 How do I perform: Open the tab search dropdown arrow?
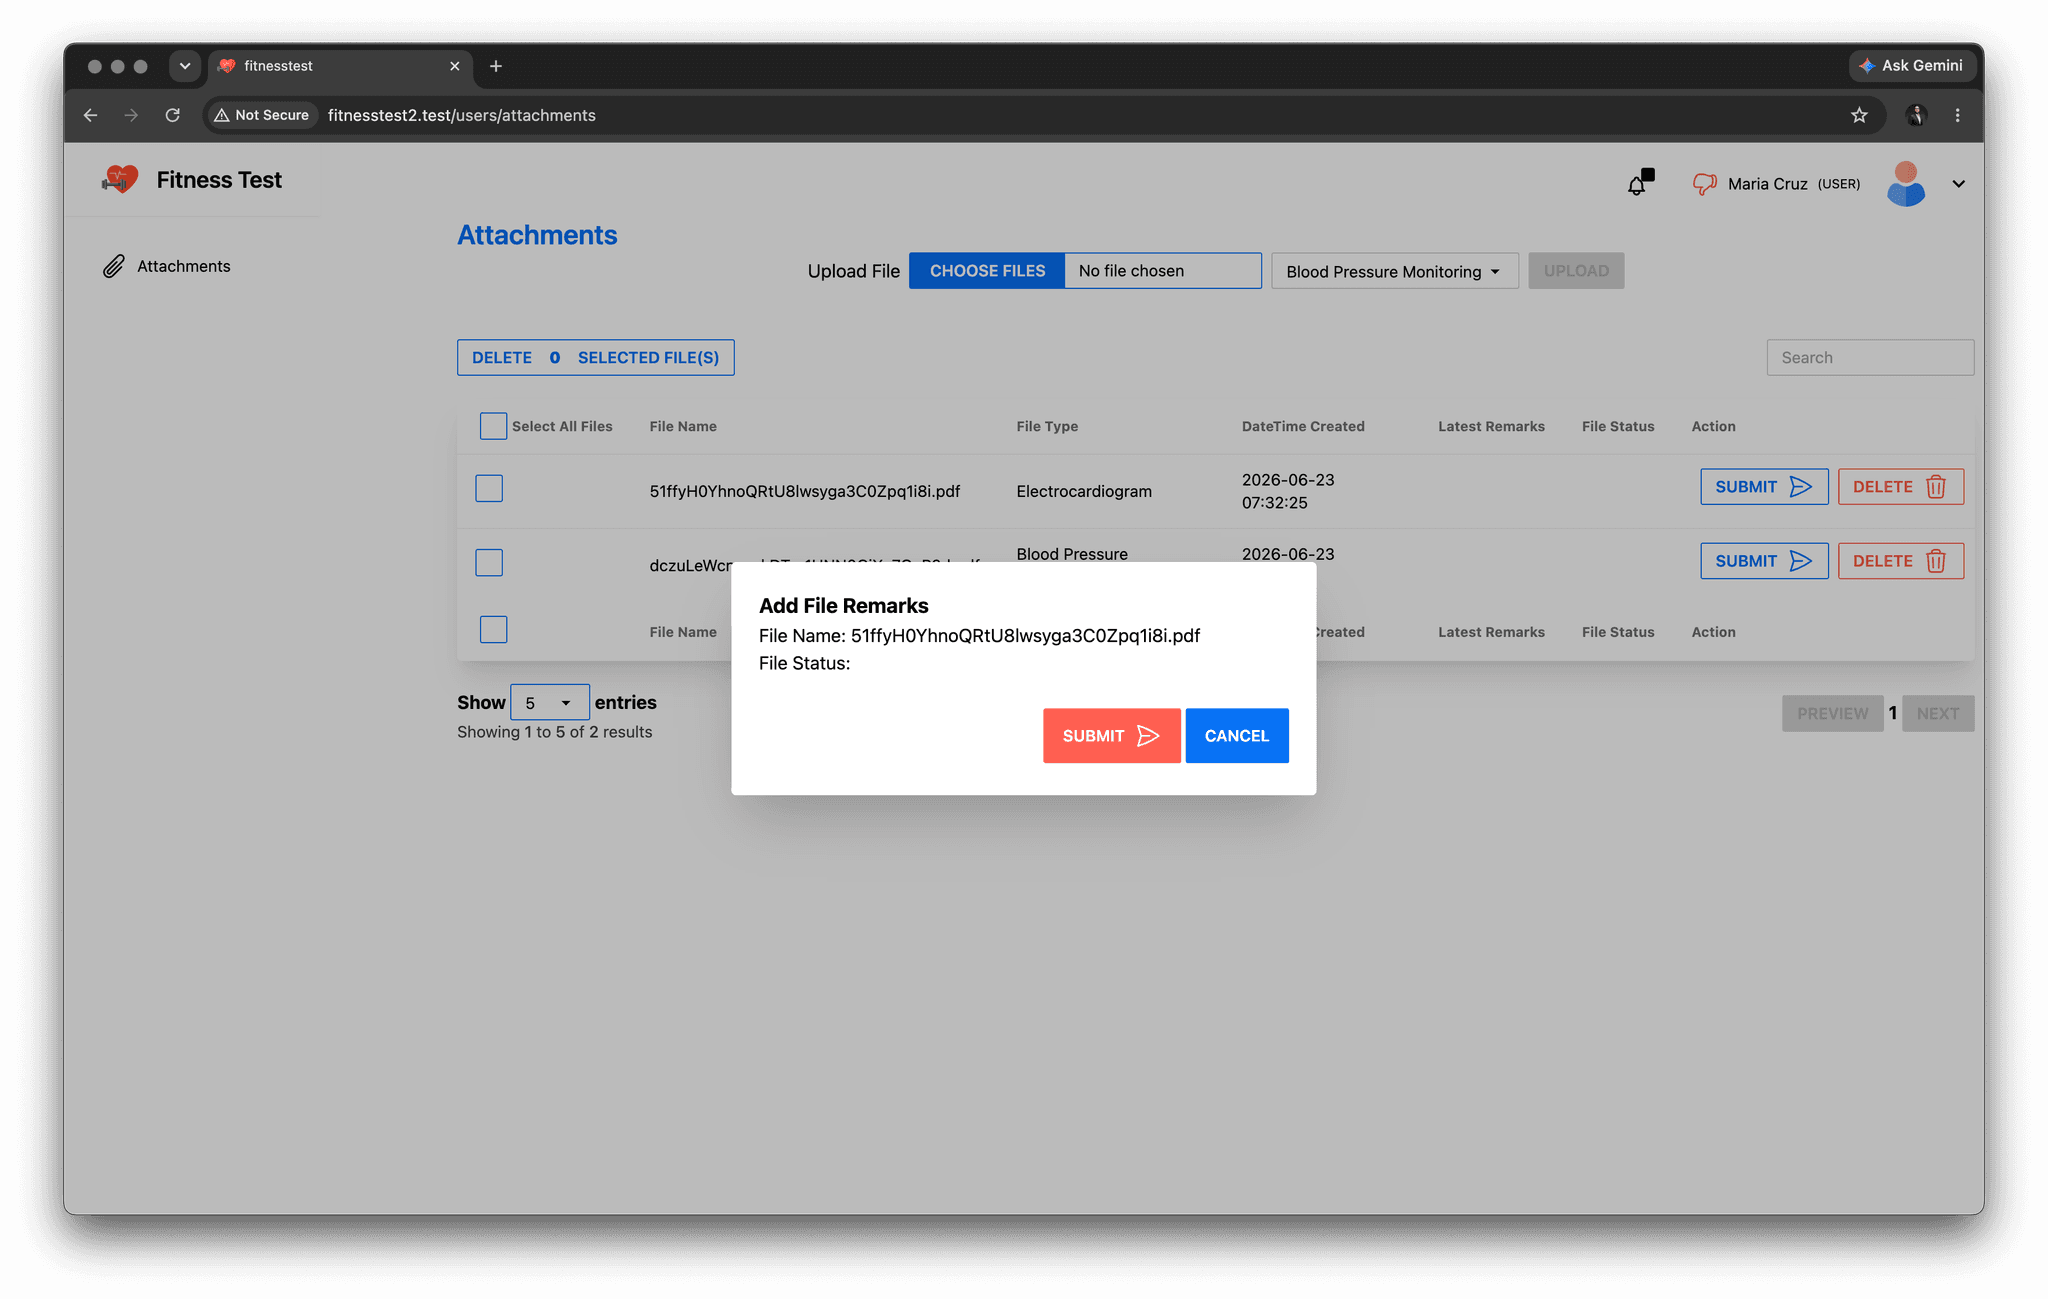click(184, 66)
